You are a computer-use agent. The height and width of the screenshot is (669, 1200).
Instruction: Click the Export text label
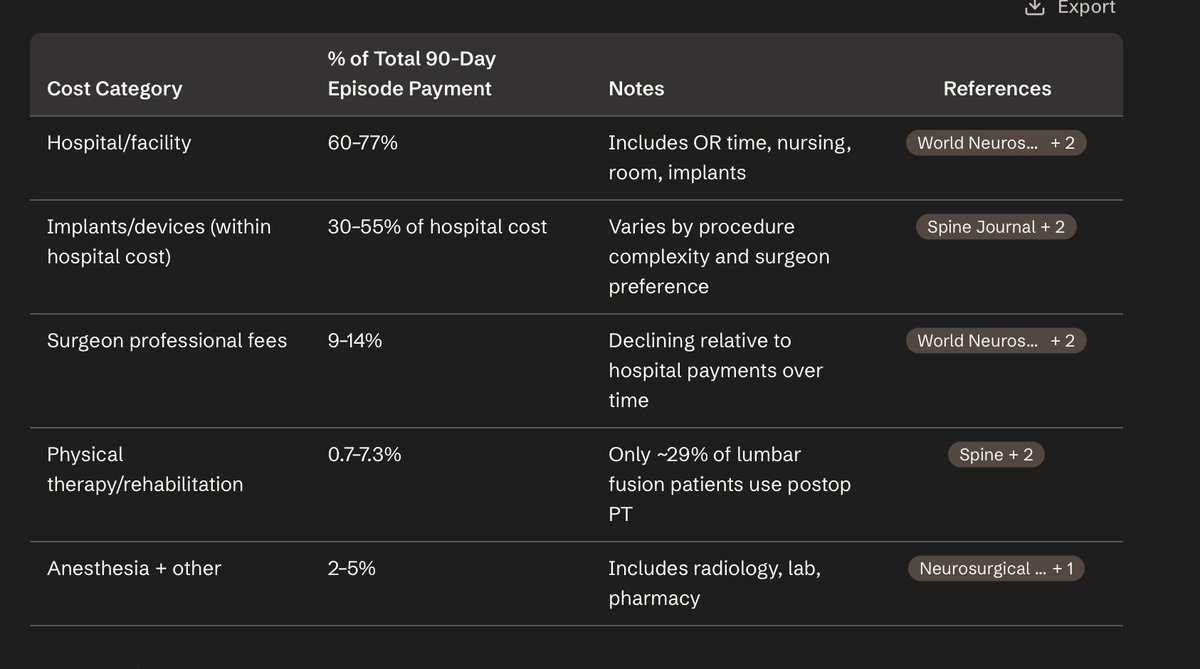point(1086,7)
